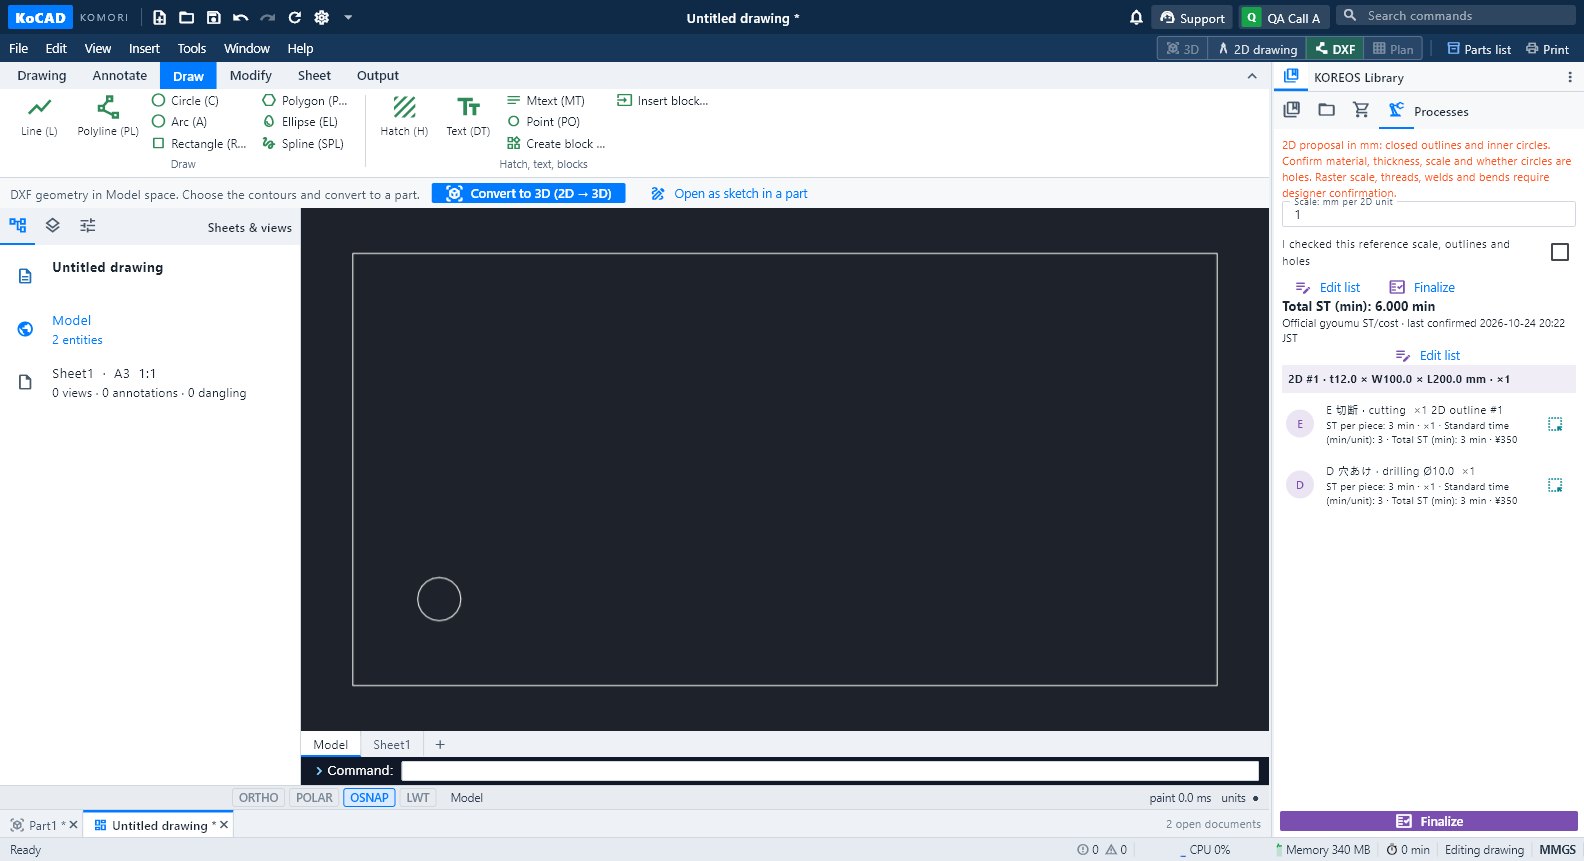
Task: Undo the last action
Action: (x=240, y=17)
